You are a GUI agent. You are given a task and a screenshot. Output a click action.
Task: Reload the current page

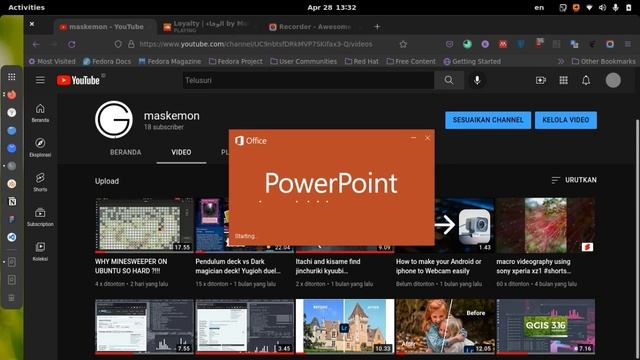[x=72, y=44]
